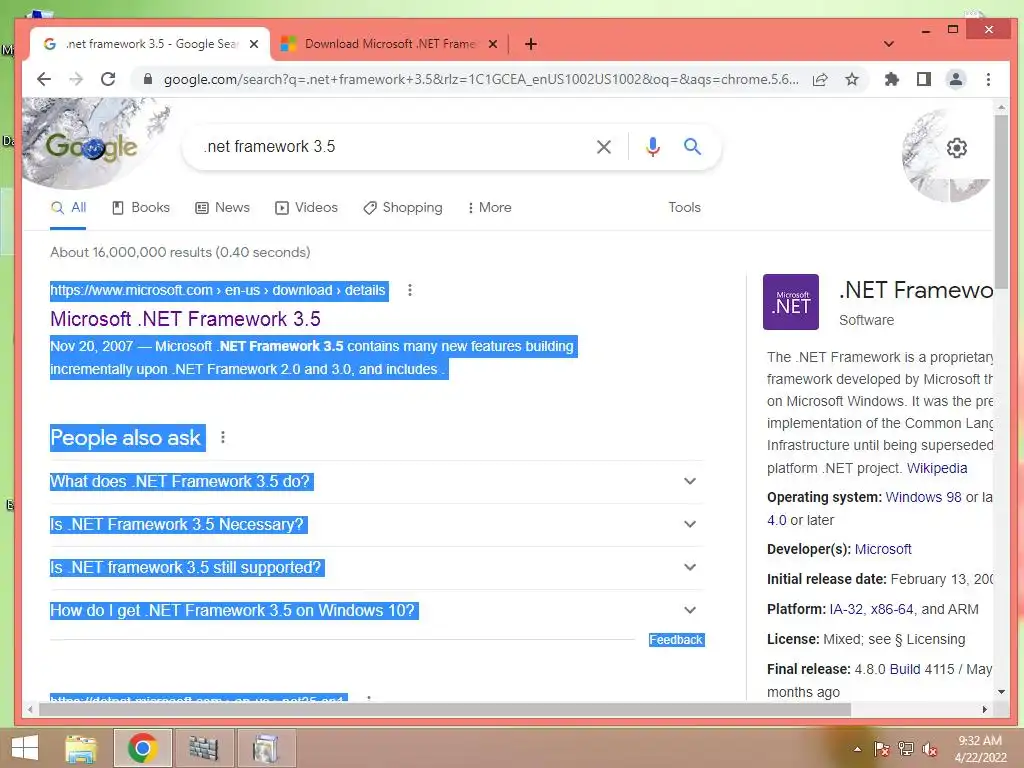Click the blue magnifier search button

692,146
